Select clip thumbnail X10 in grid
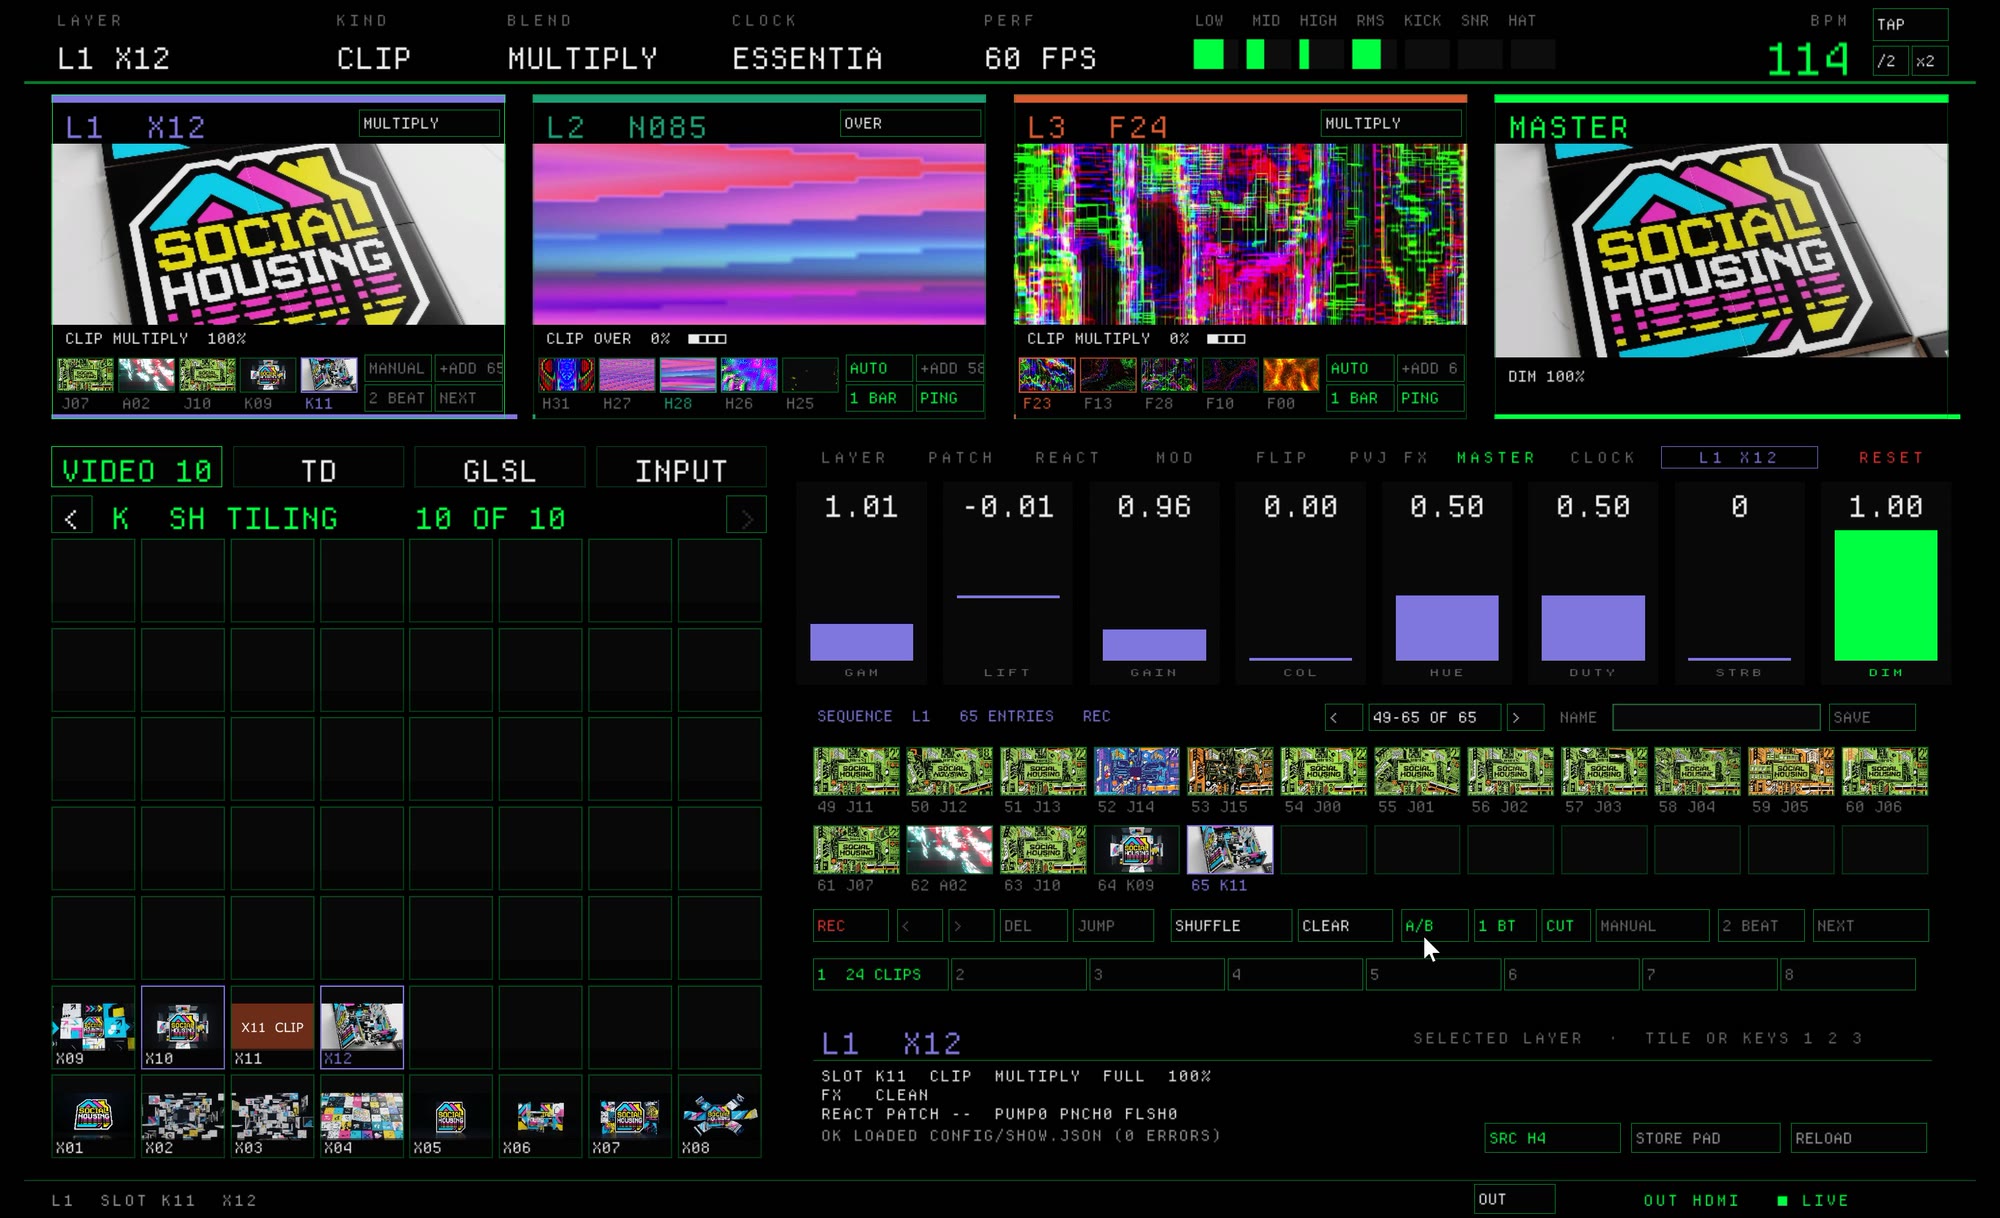 pyautogui.click(x=183, y=1027)
